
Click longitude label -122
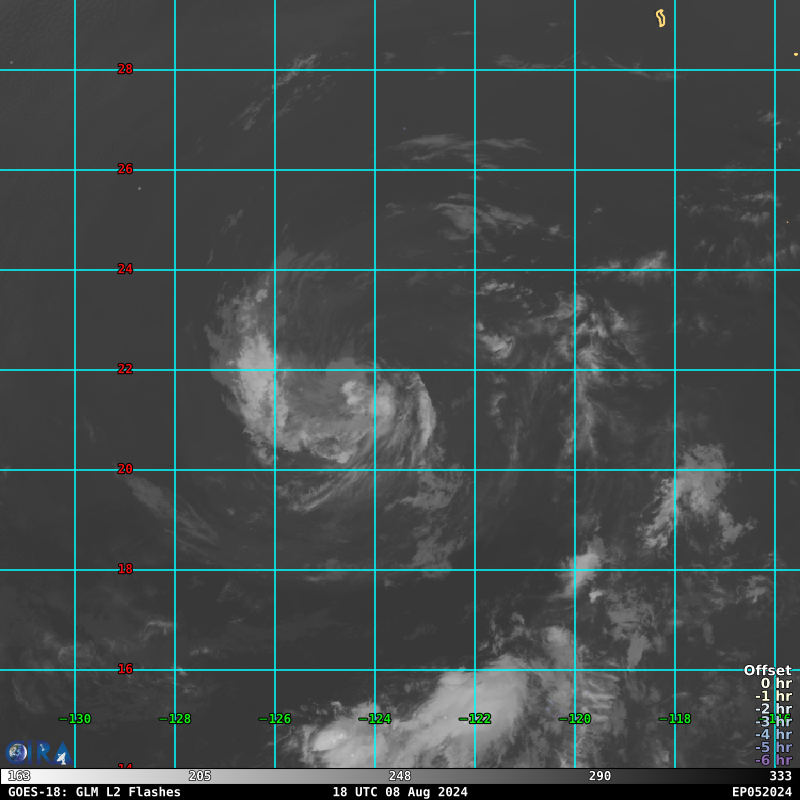(x=475, y=719)
